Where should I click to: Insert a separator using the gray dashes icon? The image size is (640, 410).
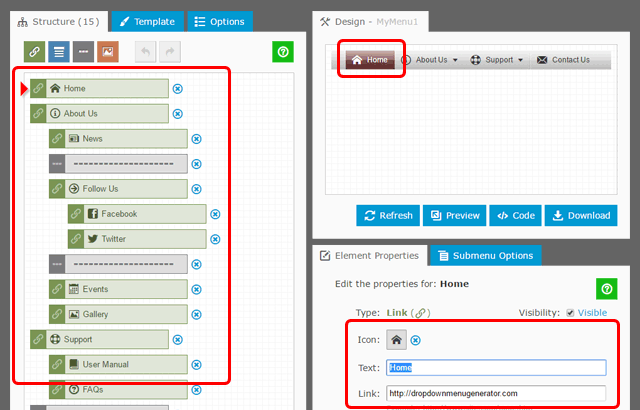pos(83,52)
